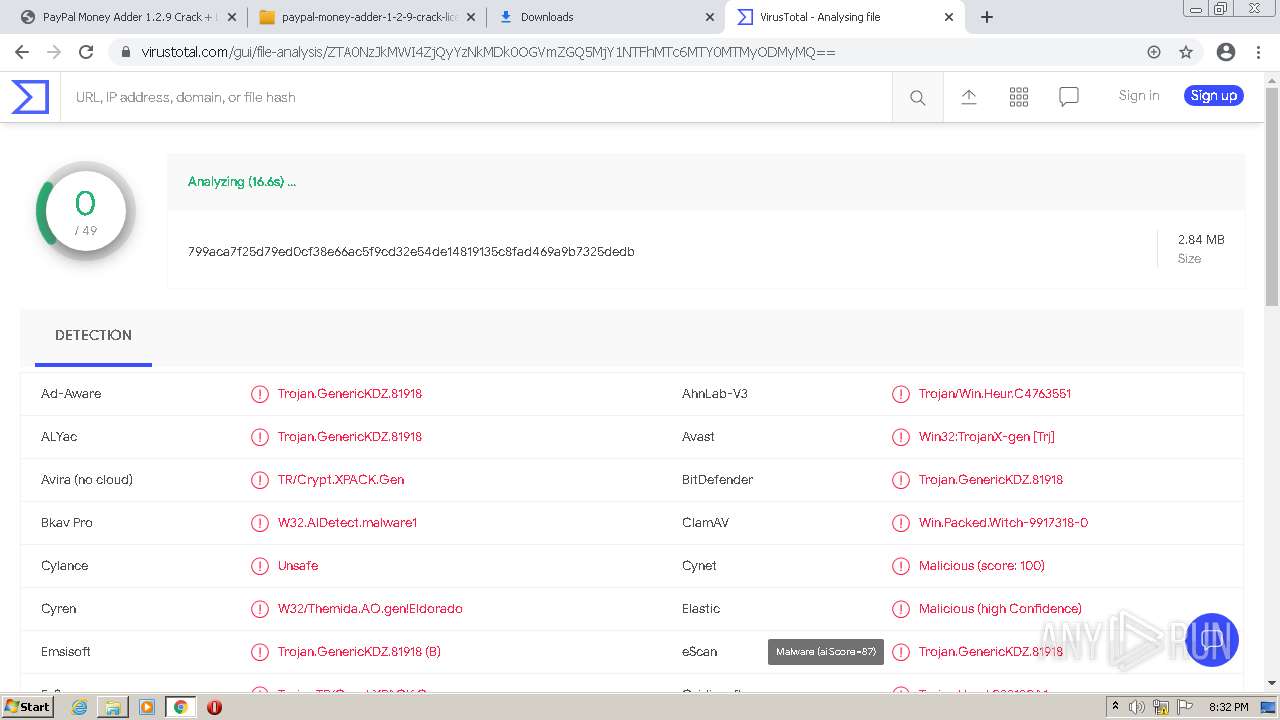Open a new browser tab
This screenshot has width=1280, height=720.
coord(987,17)
